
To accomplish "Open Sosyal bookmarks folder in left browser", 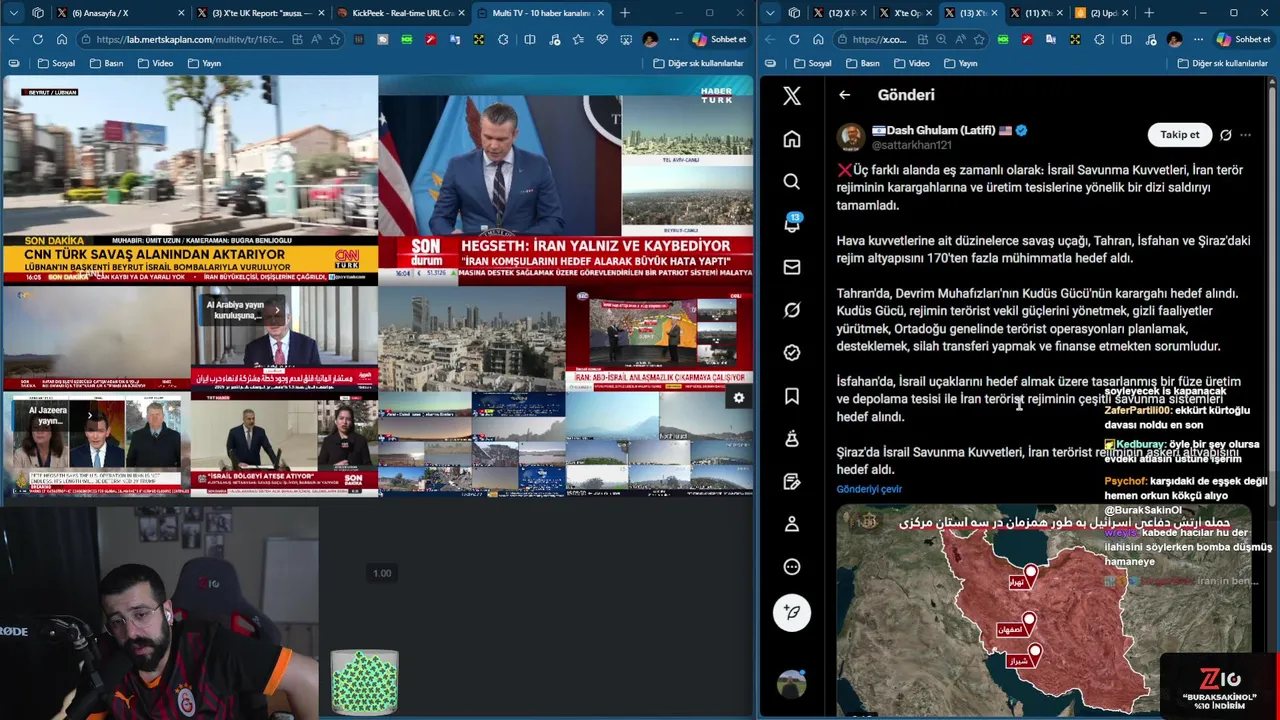I will coord(56,63).
